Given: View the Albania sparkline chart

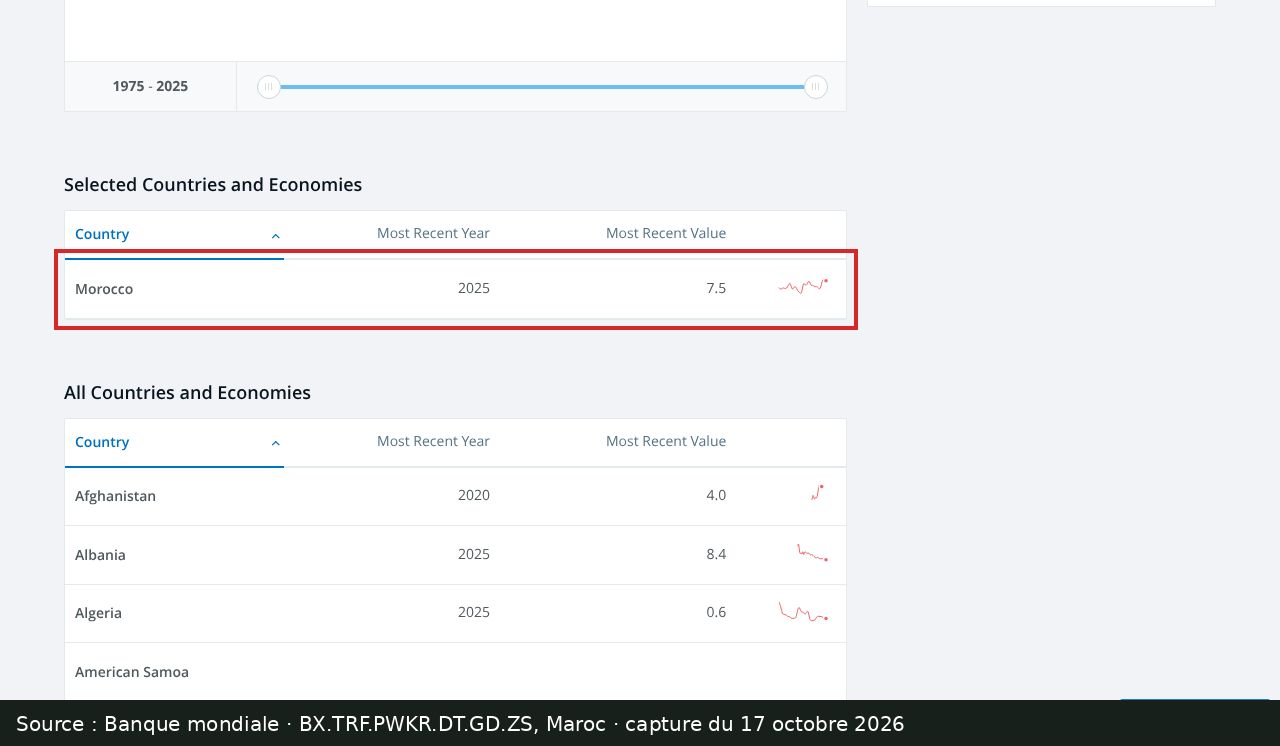Looking at the screenshot, I should point(812,553).
